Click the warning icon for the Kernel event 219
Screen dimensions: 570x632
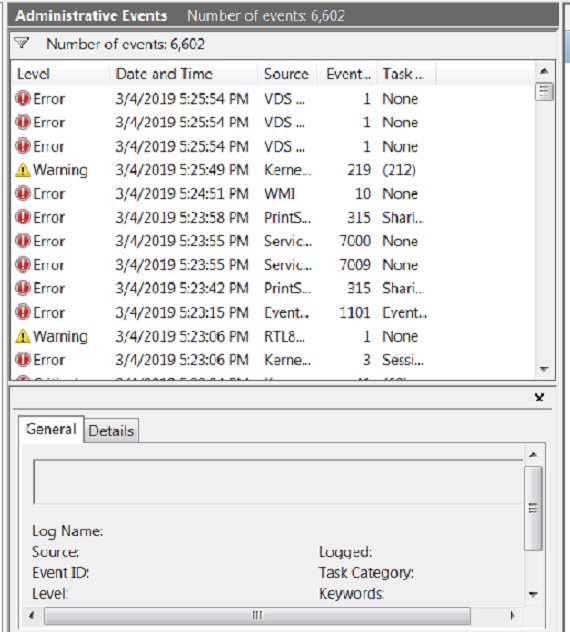(23, 170)
